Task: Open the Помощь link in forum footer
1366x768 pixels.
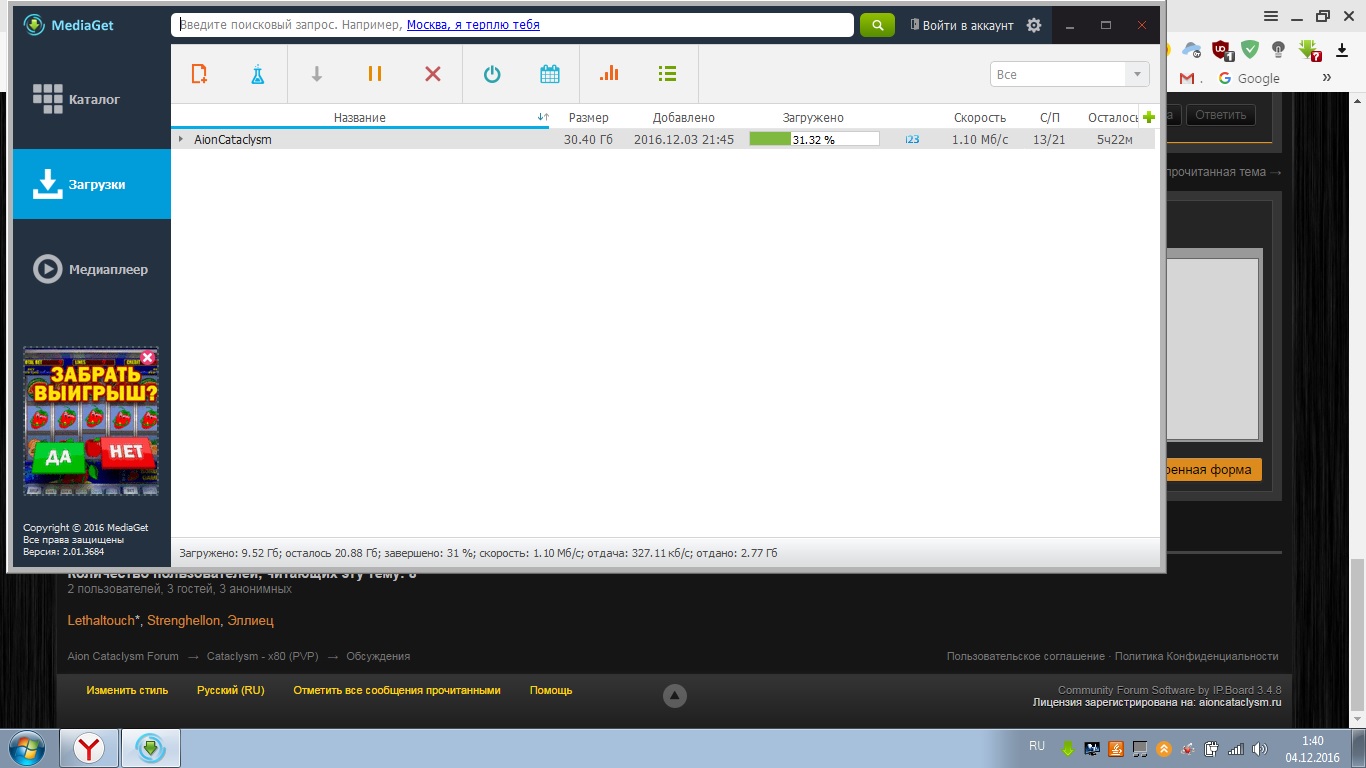Action: click(x=551, y=690)
